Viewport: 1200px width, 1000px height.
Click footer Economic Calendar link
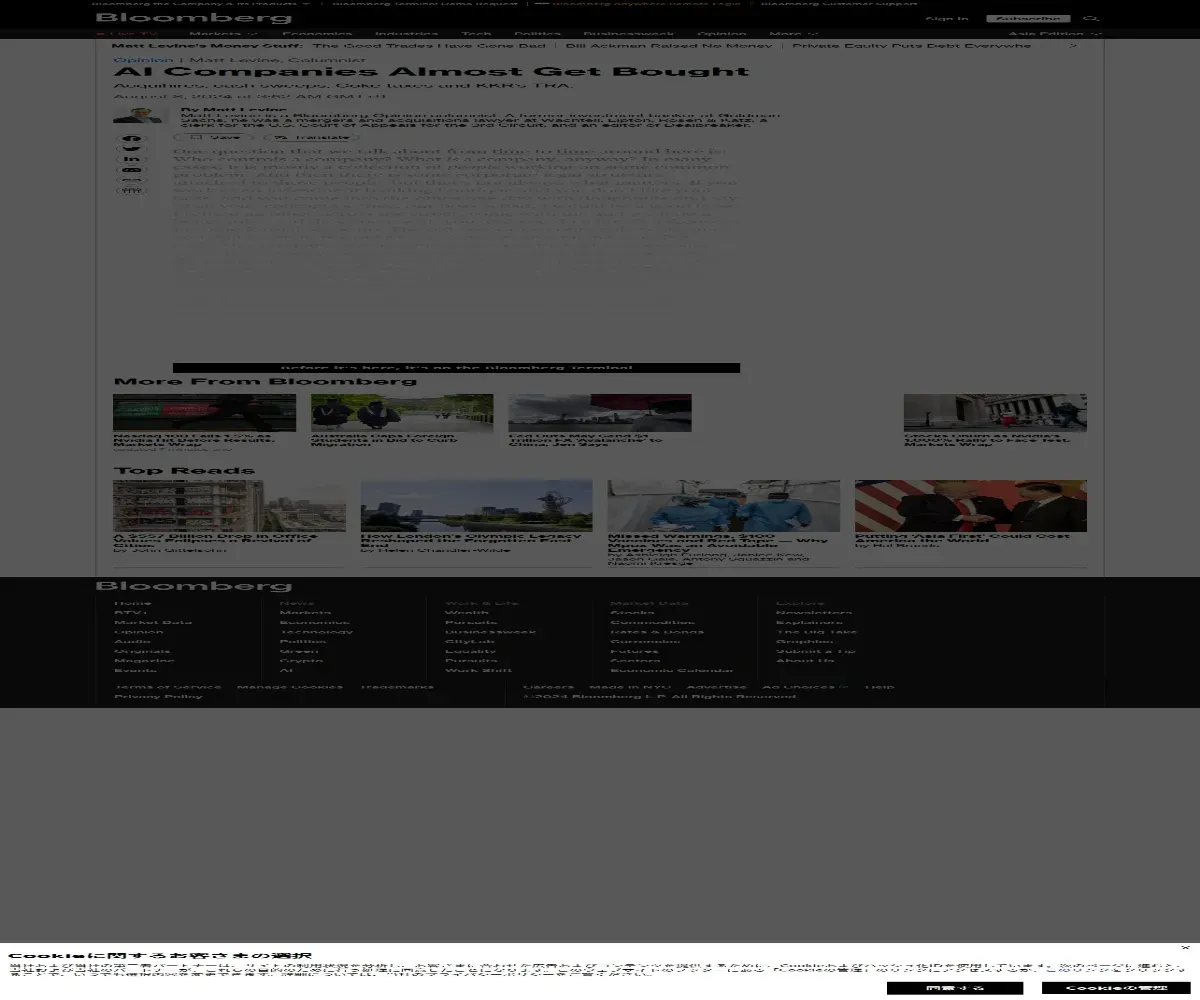(x=671, y=670)
